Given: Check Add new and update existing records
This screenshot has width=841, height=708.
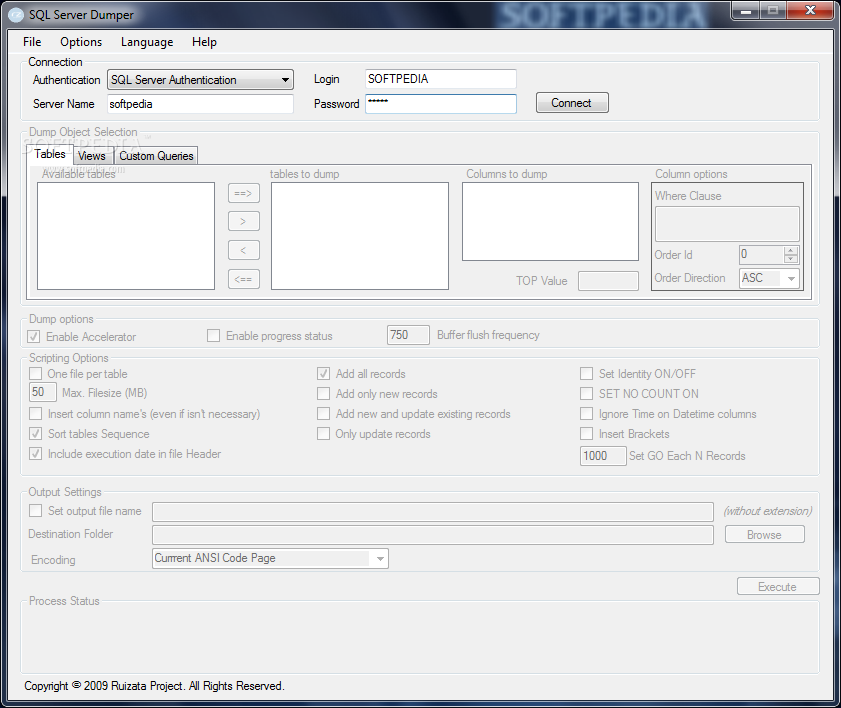Looking at the screenshot, I should (323, 414).
